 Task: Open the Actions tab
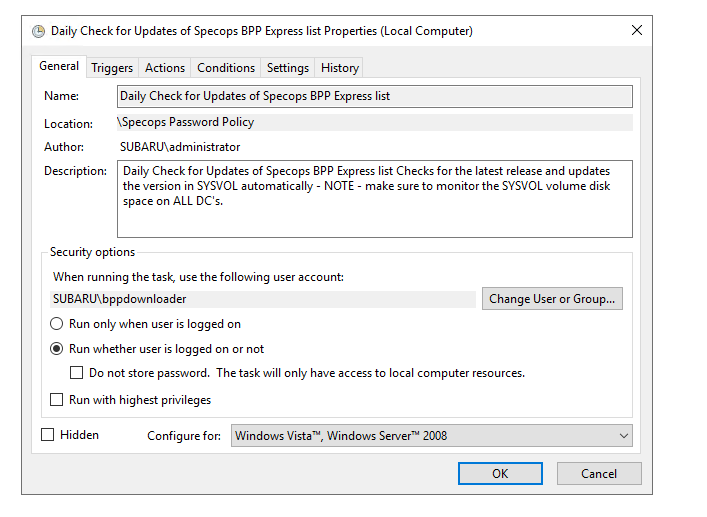coord(165,68)
